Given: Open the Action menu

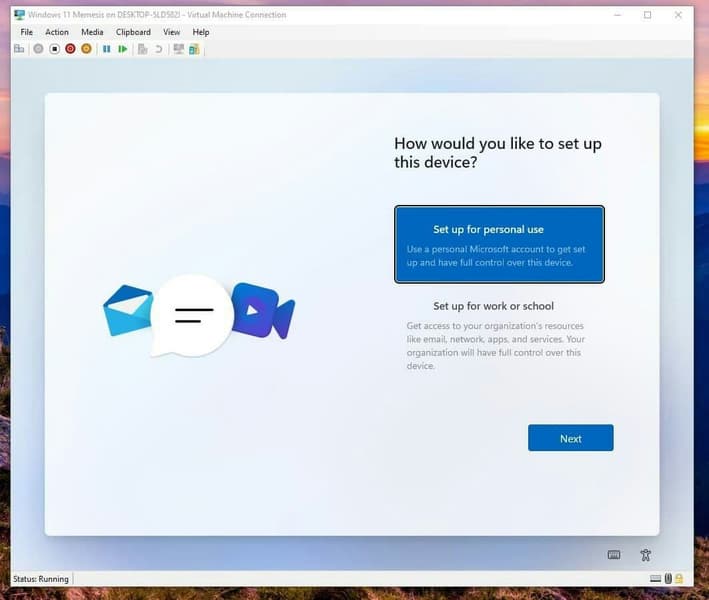Looking at the screenshot, I should pos(57,32).
